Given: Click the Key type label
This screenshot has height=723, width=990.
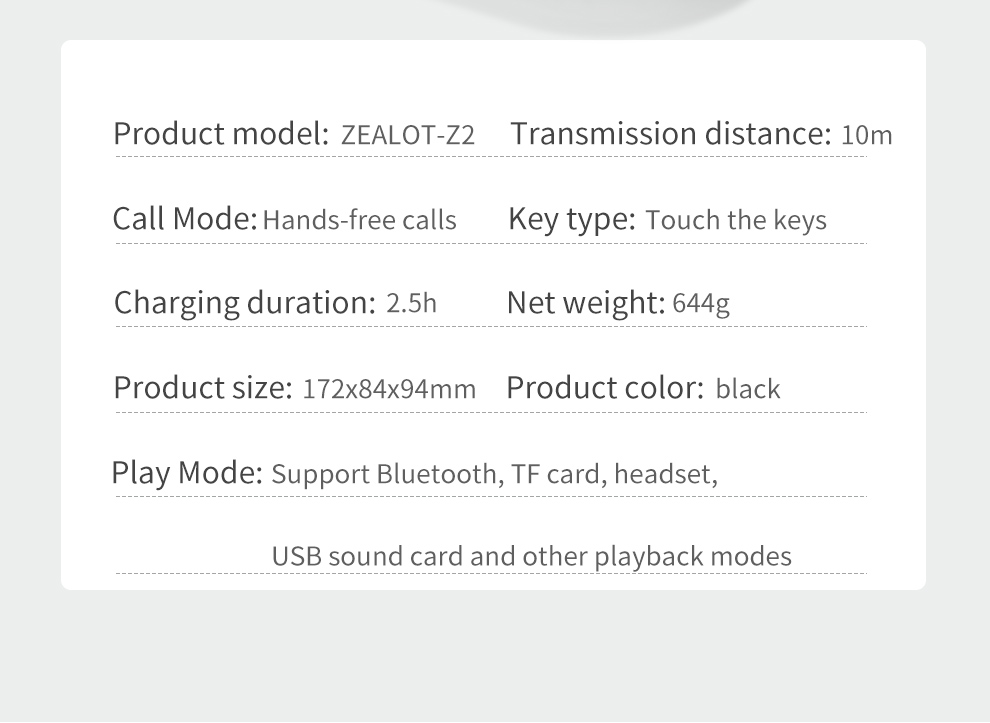Looking at the screenshot, I should tap(571, 220).
